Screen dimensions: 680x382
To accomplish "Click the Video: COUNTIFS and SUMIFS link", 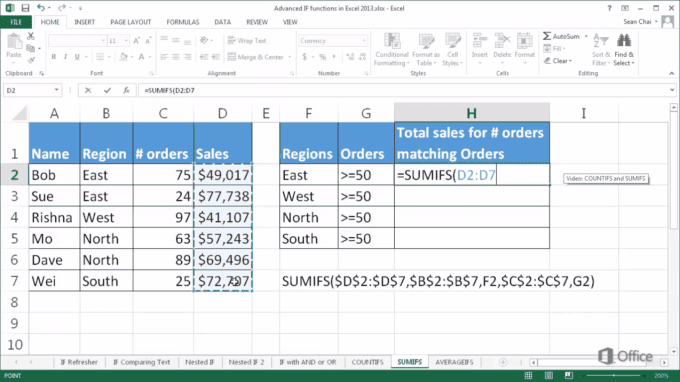I will (x=606, y=179).
